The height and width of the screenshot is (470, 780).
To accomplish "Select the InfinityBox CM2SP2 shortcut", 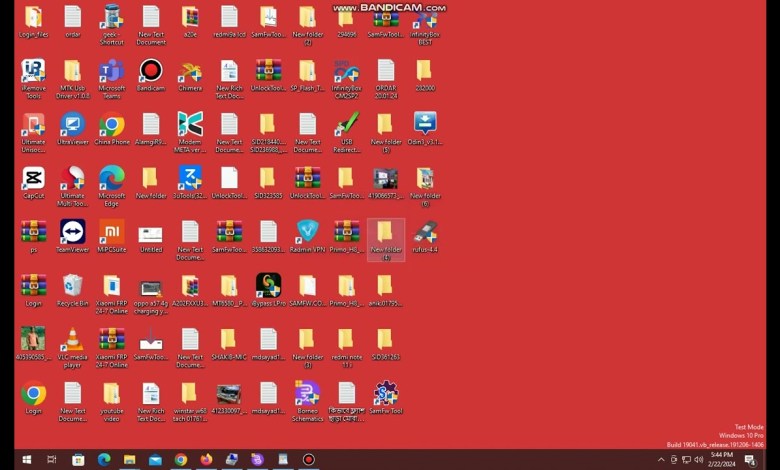I will tap(347, 79).
